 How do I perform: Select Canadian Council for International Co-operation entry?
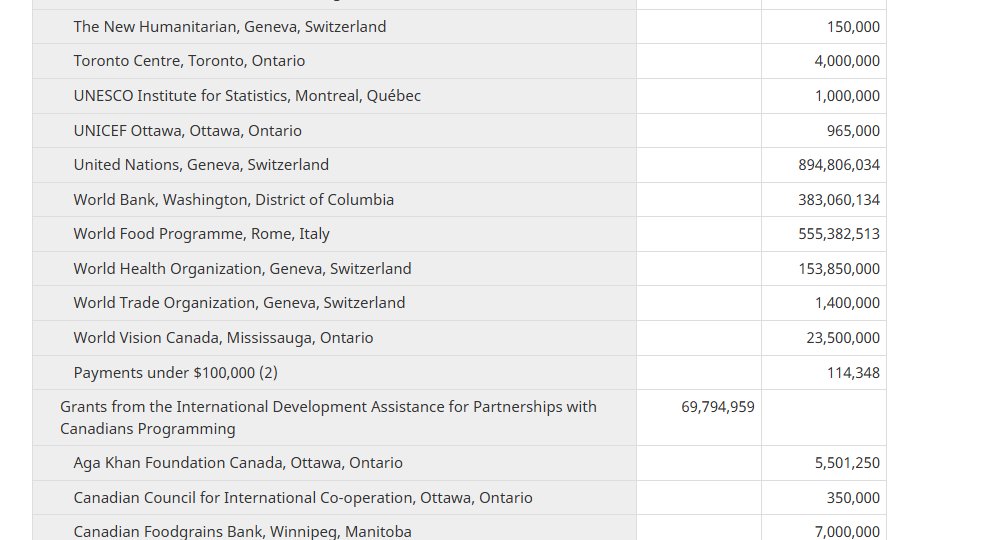coord(303,498)
